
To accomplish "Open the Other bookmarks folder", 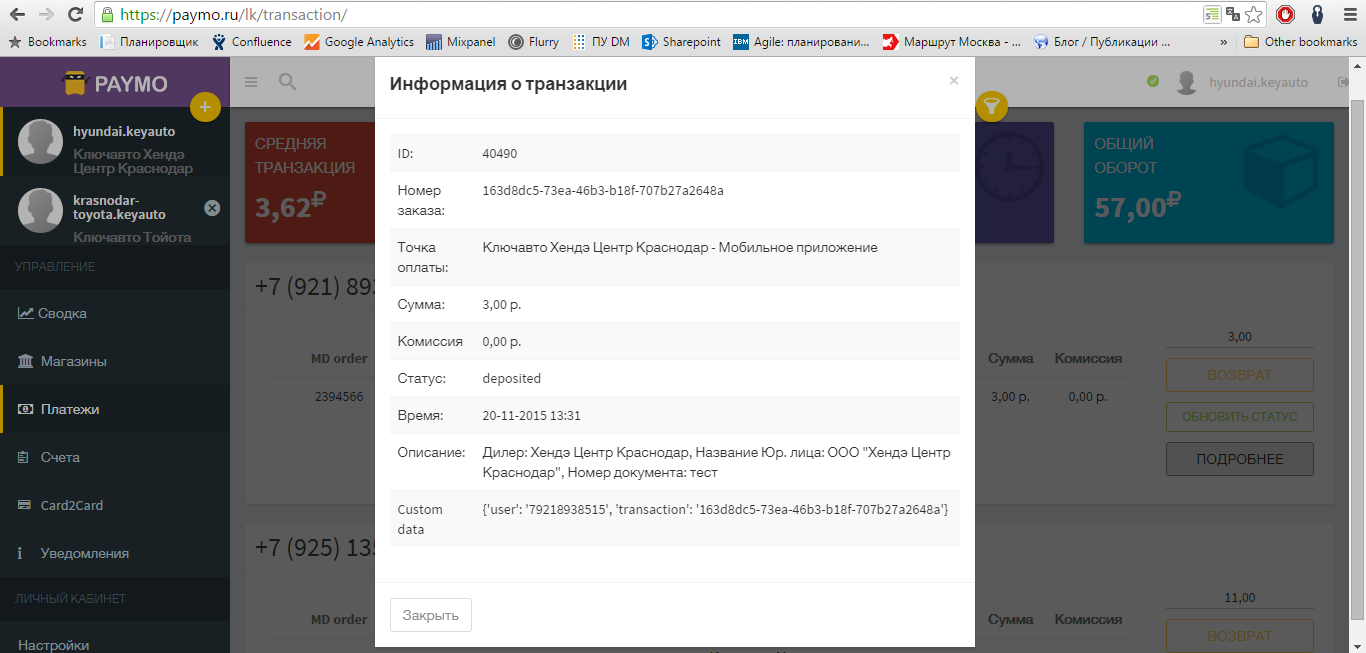I will [1300, 42].
